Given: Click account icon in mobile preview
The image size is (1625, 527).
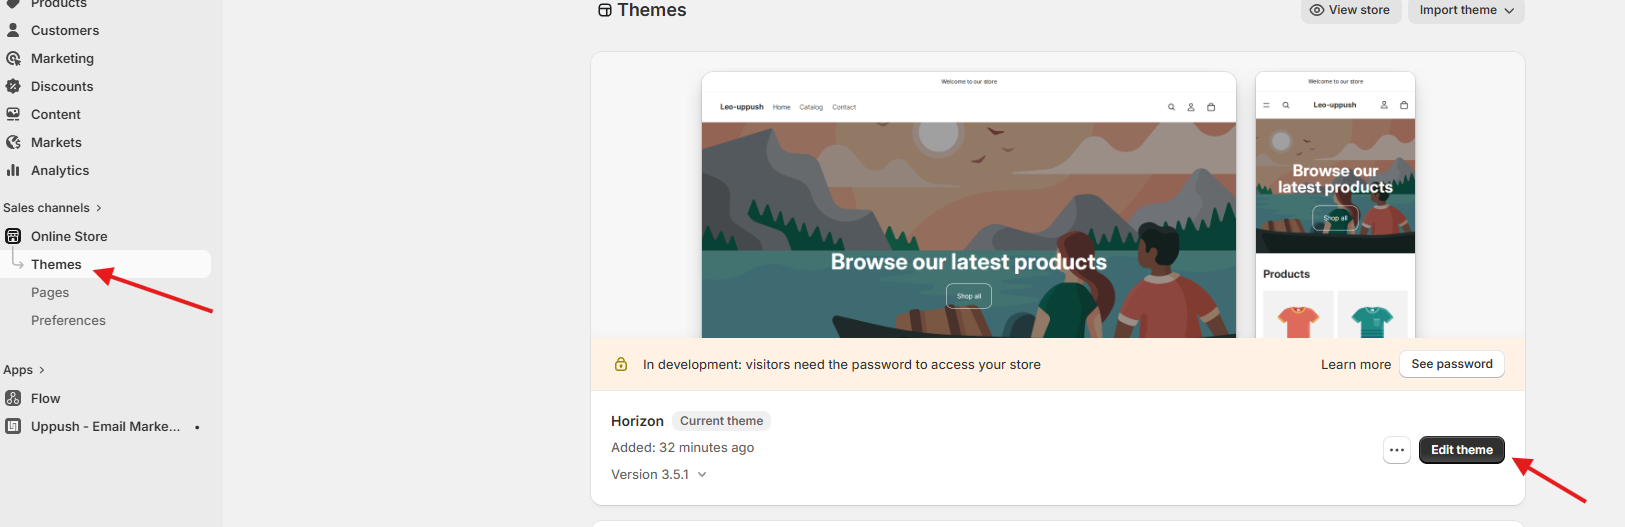Looking at the screenshot, I should [x=1384, y=105].
